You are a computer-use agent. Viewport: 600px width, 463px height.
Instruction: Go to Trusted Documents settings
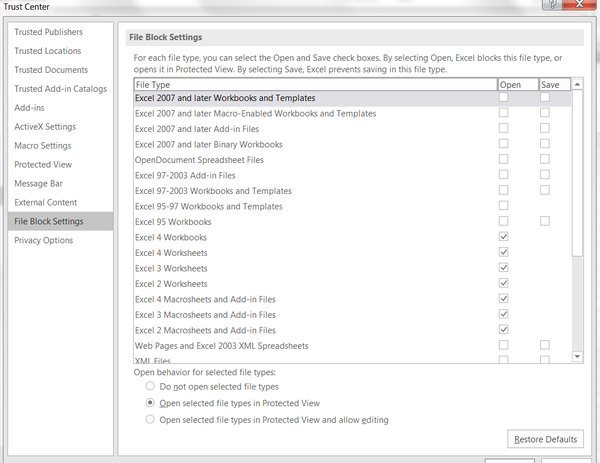pos(51,70)
